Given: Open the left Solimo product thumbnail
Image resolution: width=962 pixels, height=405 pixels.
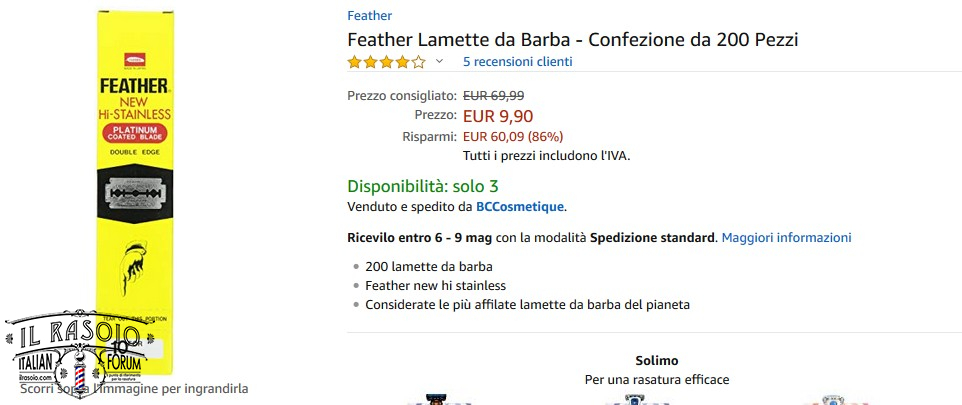Looking at the screenshot, I should pos(434,399).
